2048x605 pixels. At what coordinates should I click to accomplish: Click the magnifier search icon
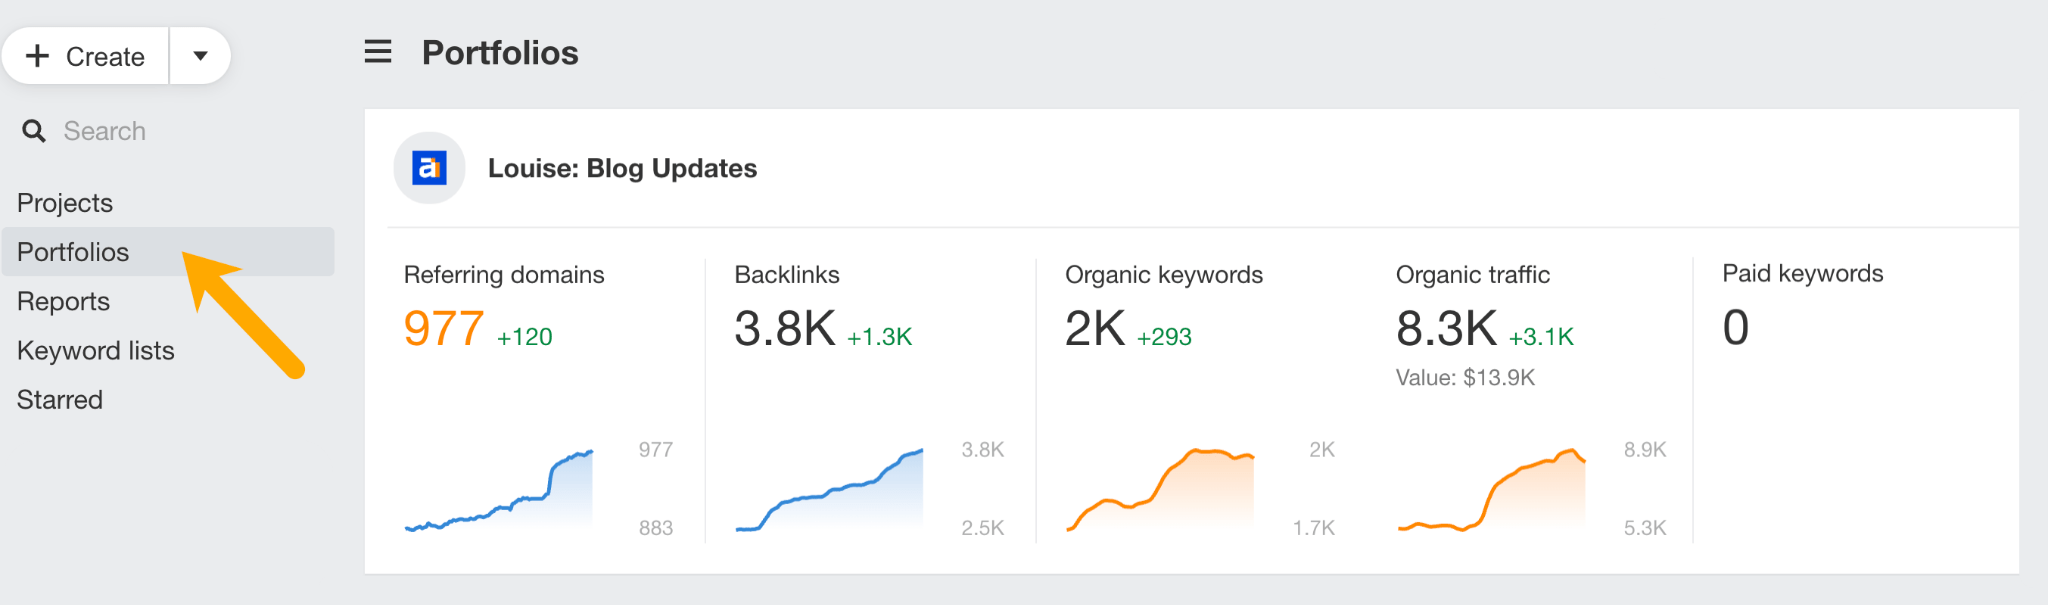(34, 131)
